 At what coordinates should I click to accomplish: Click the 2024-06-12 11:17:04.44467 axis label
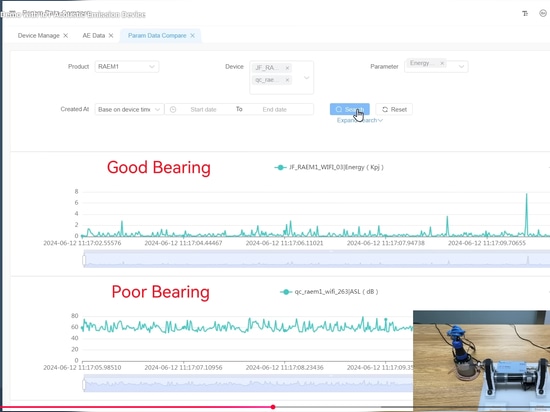point(183,243)
